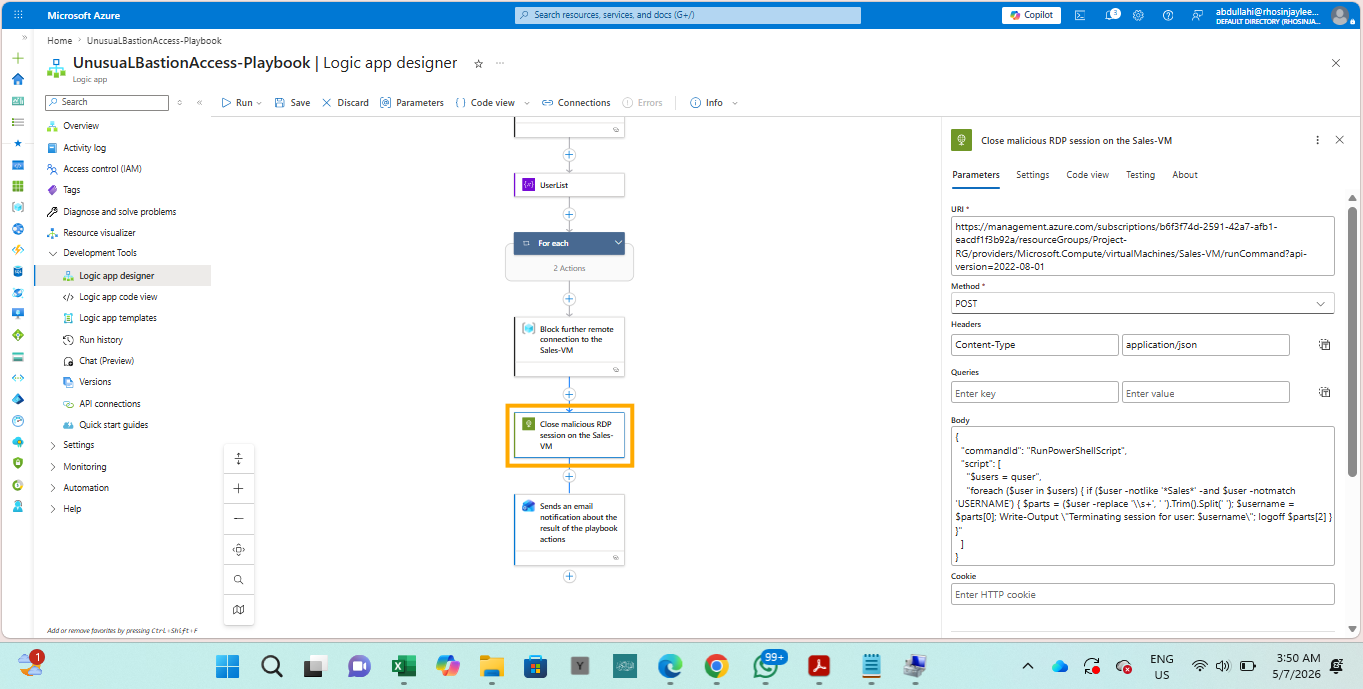
Task: Switch to Code view from the toolbar
Action: [485, 103]
